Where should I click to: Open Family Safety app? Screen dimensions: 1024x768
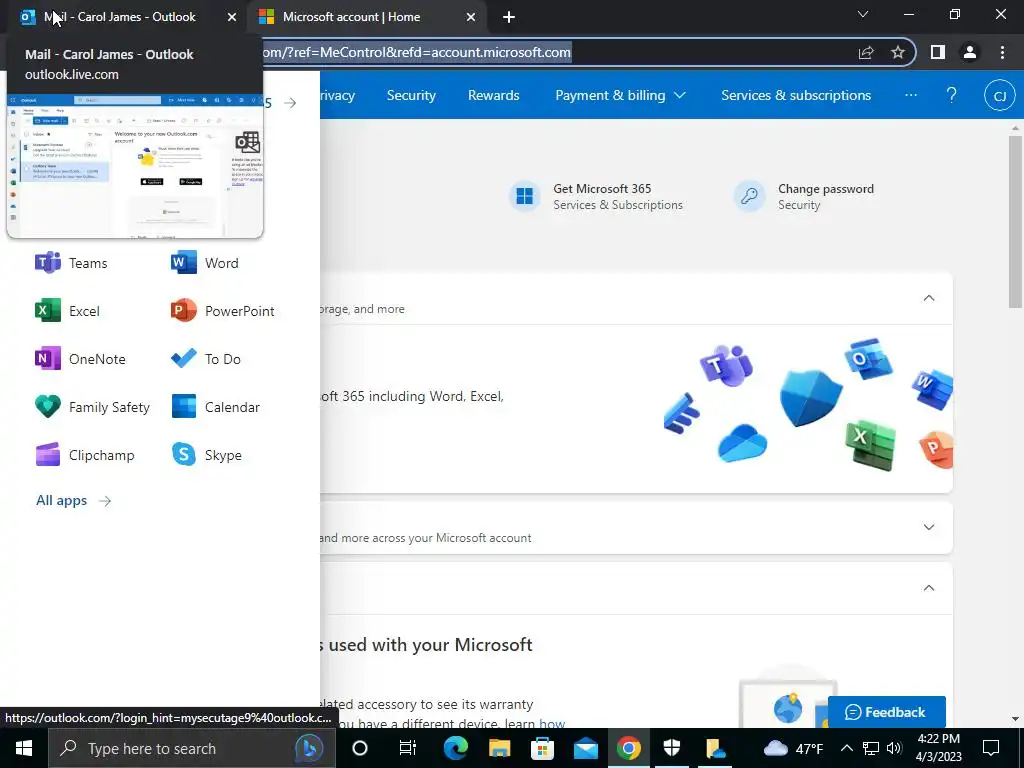point(92,407)
